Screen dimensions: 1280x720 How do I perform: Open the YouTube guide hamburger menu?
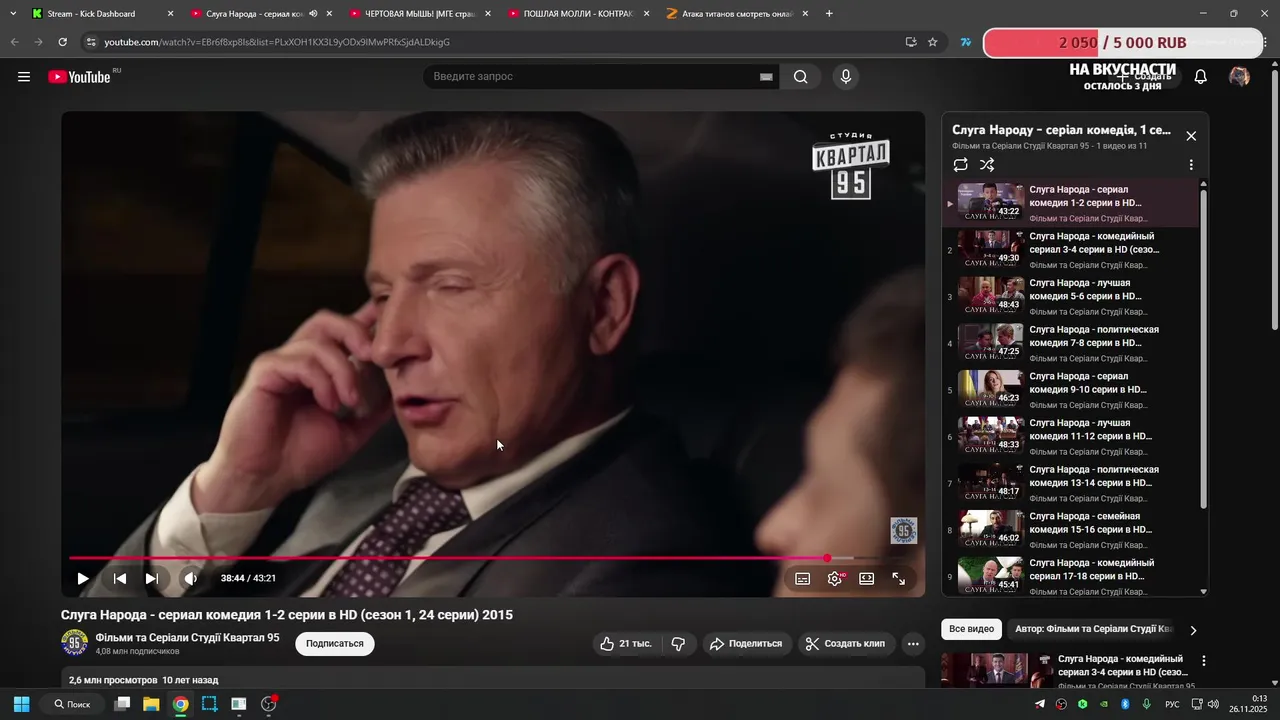tap(24, 77)
